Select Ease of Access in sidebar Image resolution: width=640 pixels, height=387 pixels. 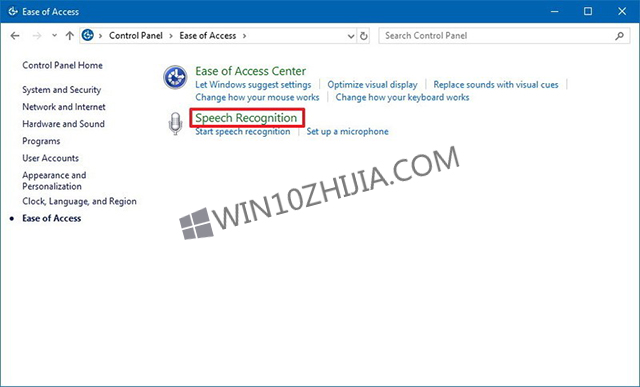click(x=52, y=218)
